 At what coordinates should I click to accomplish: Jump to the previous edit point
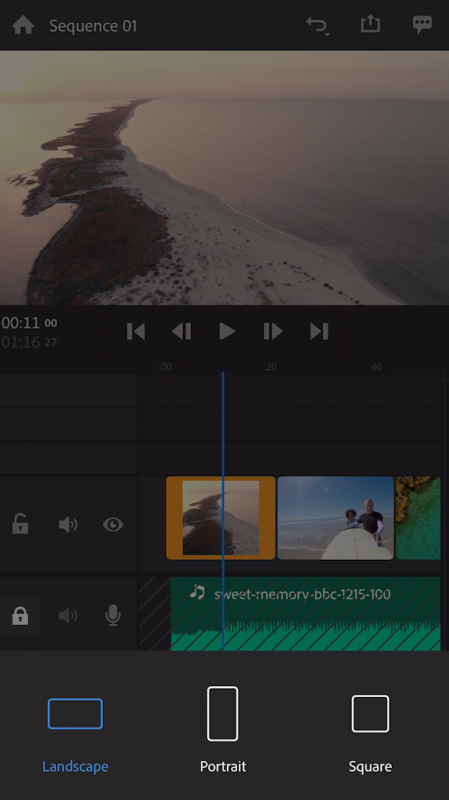pyautogui.click(x=136, y=332)
